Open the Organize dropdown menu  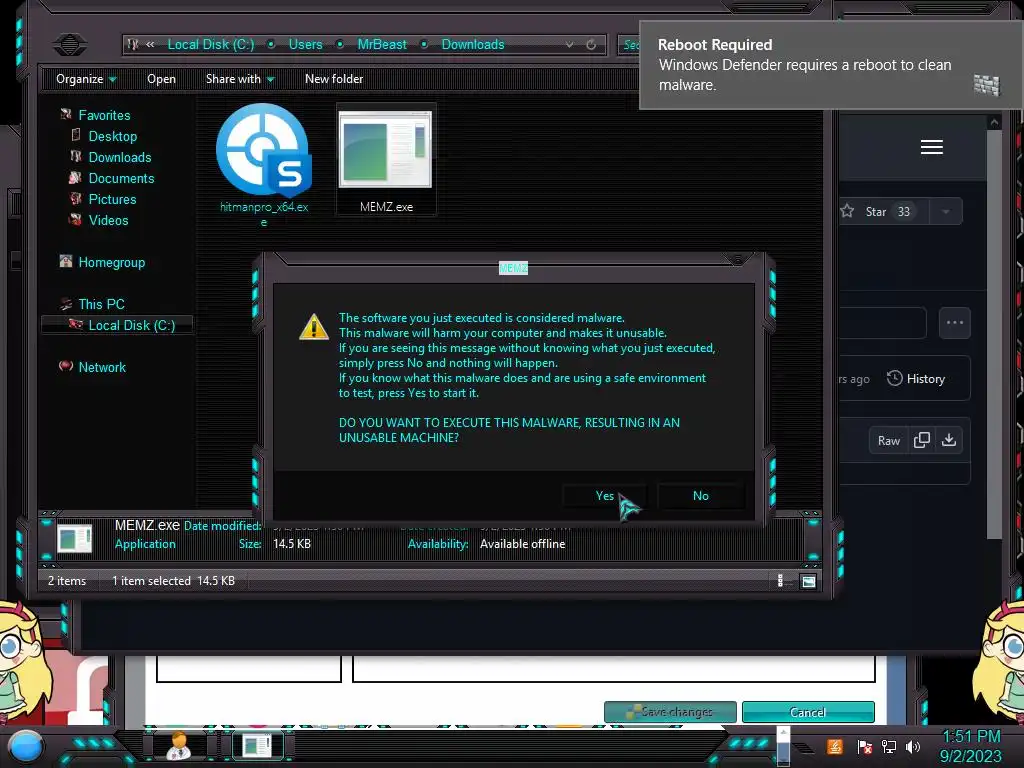pos(86,79)
